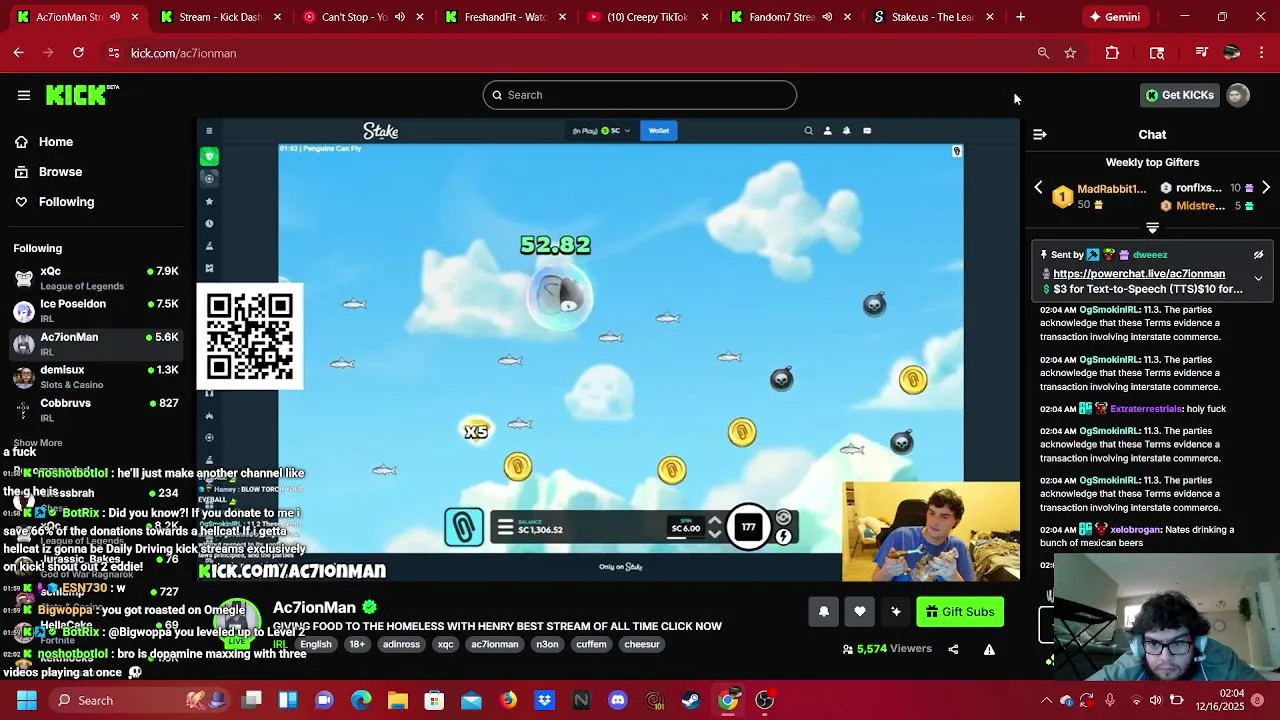Bookmark this page with star icon

(x=1071, y=53)
